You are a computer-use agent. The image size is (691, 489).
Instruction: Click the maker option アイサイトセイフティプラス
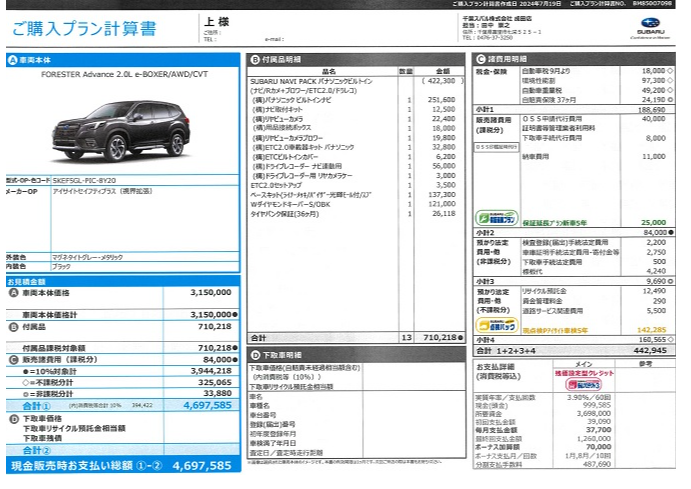102,191
